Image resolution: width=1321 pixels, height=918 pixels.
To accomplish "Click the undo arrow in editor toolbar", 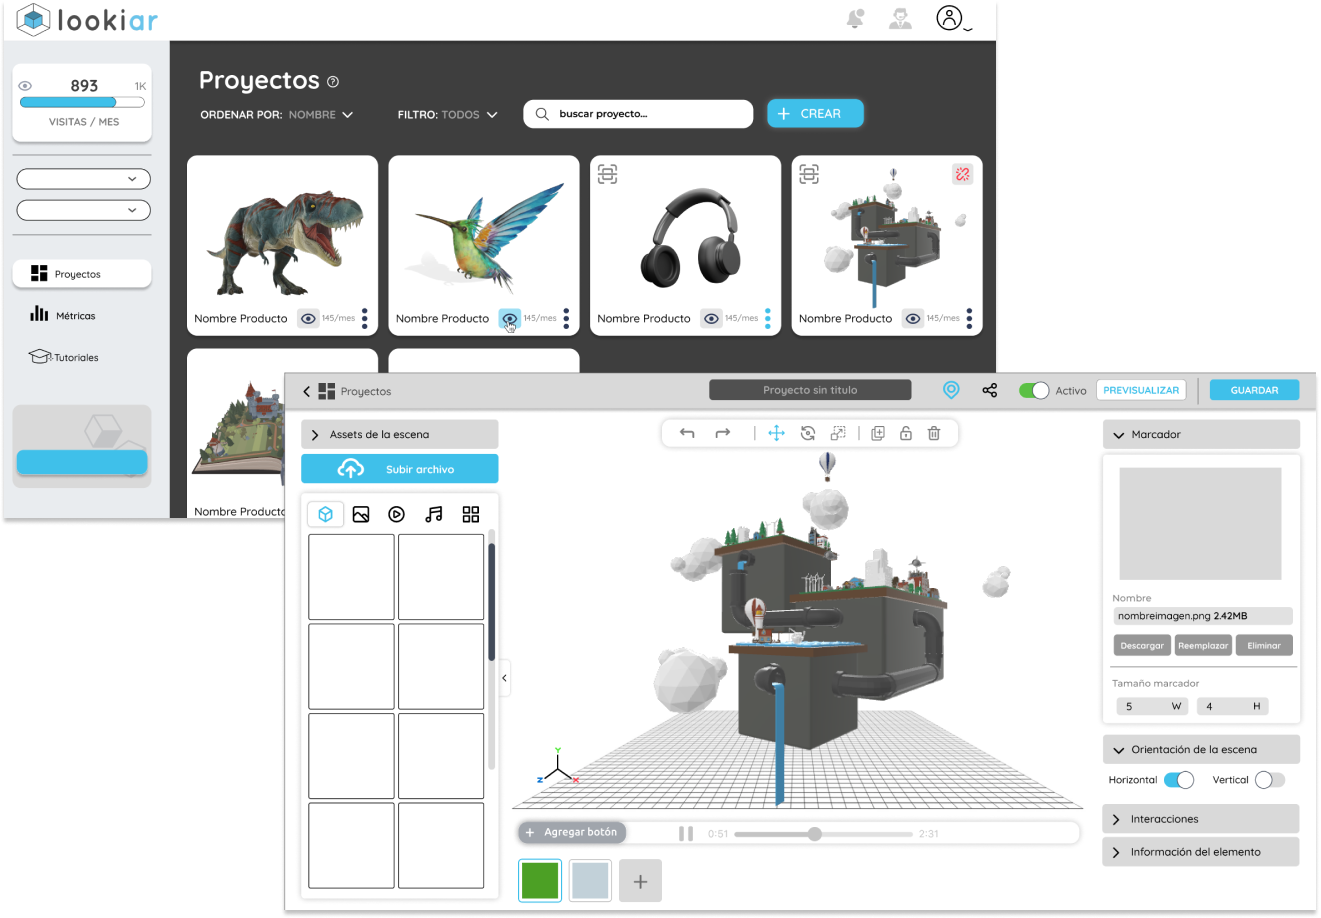I will point(687,433).
